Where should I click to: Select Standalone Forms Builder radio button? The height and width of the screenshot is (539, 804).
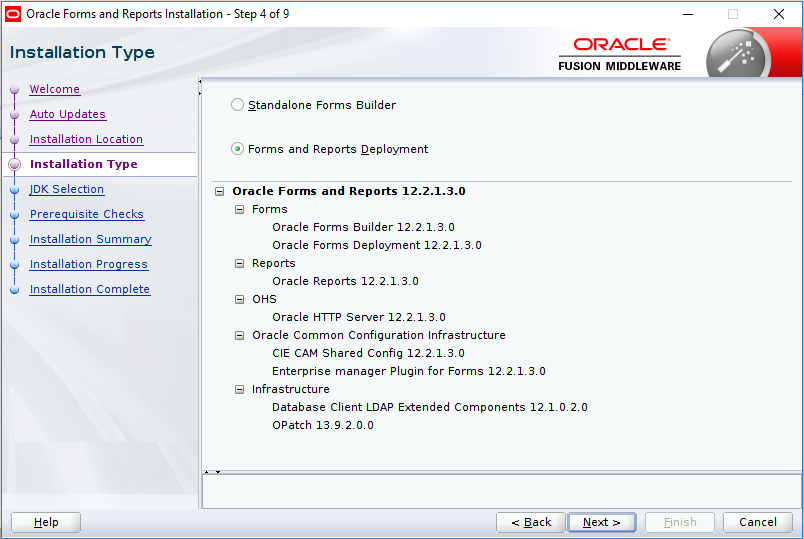tap(237, 105)
